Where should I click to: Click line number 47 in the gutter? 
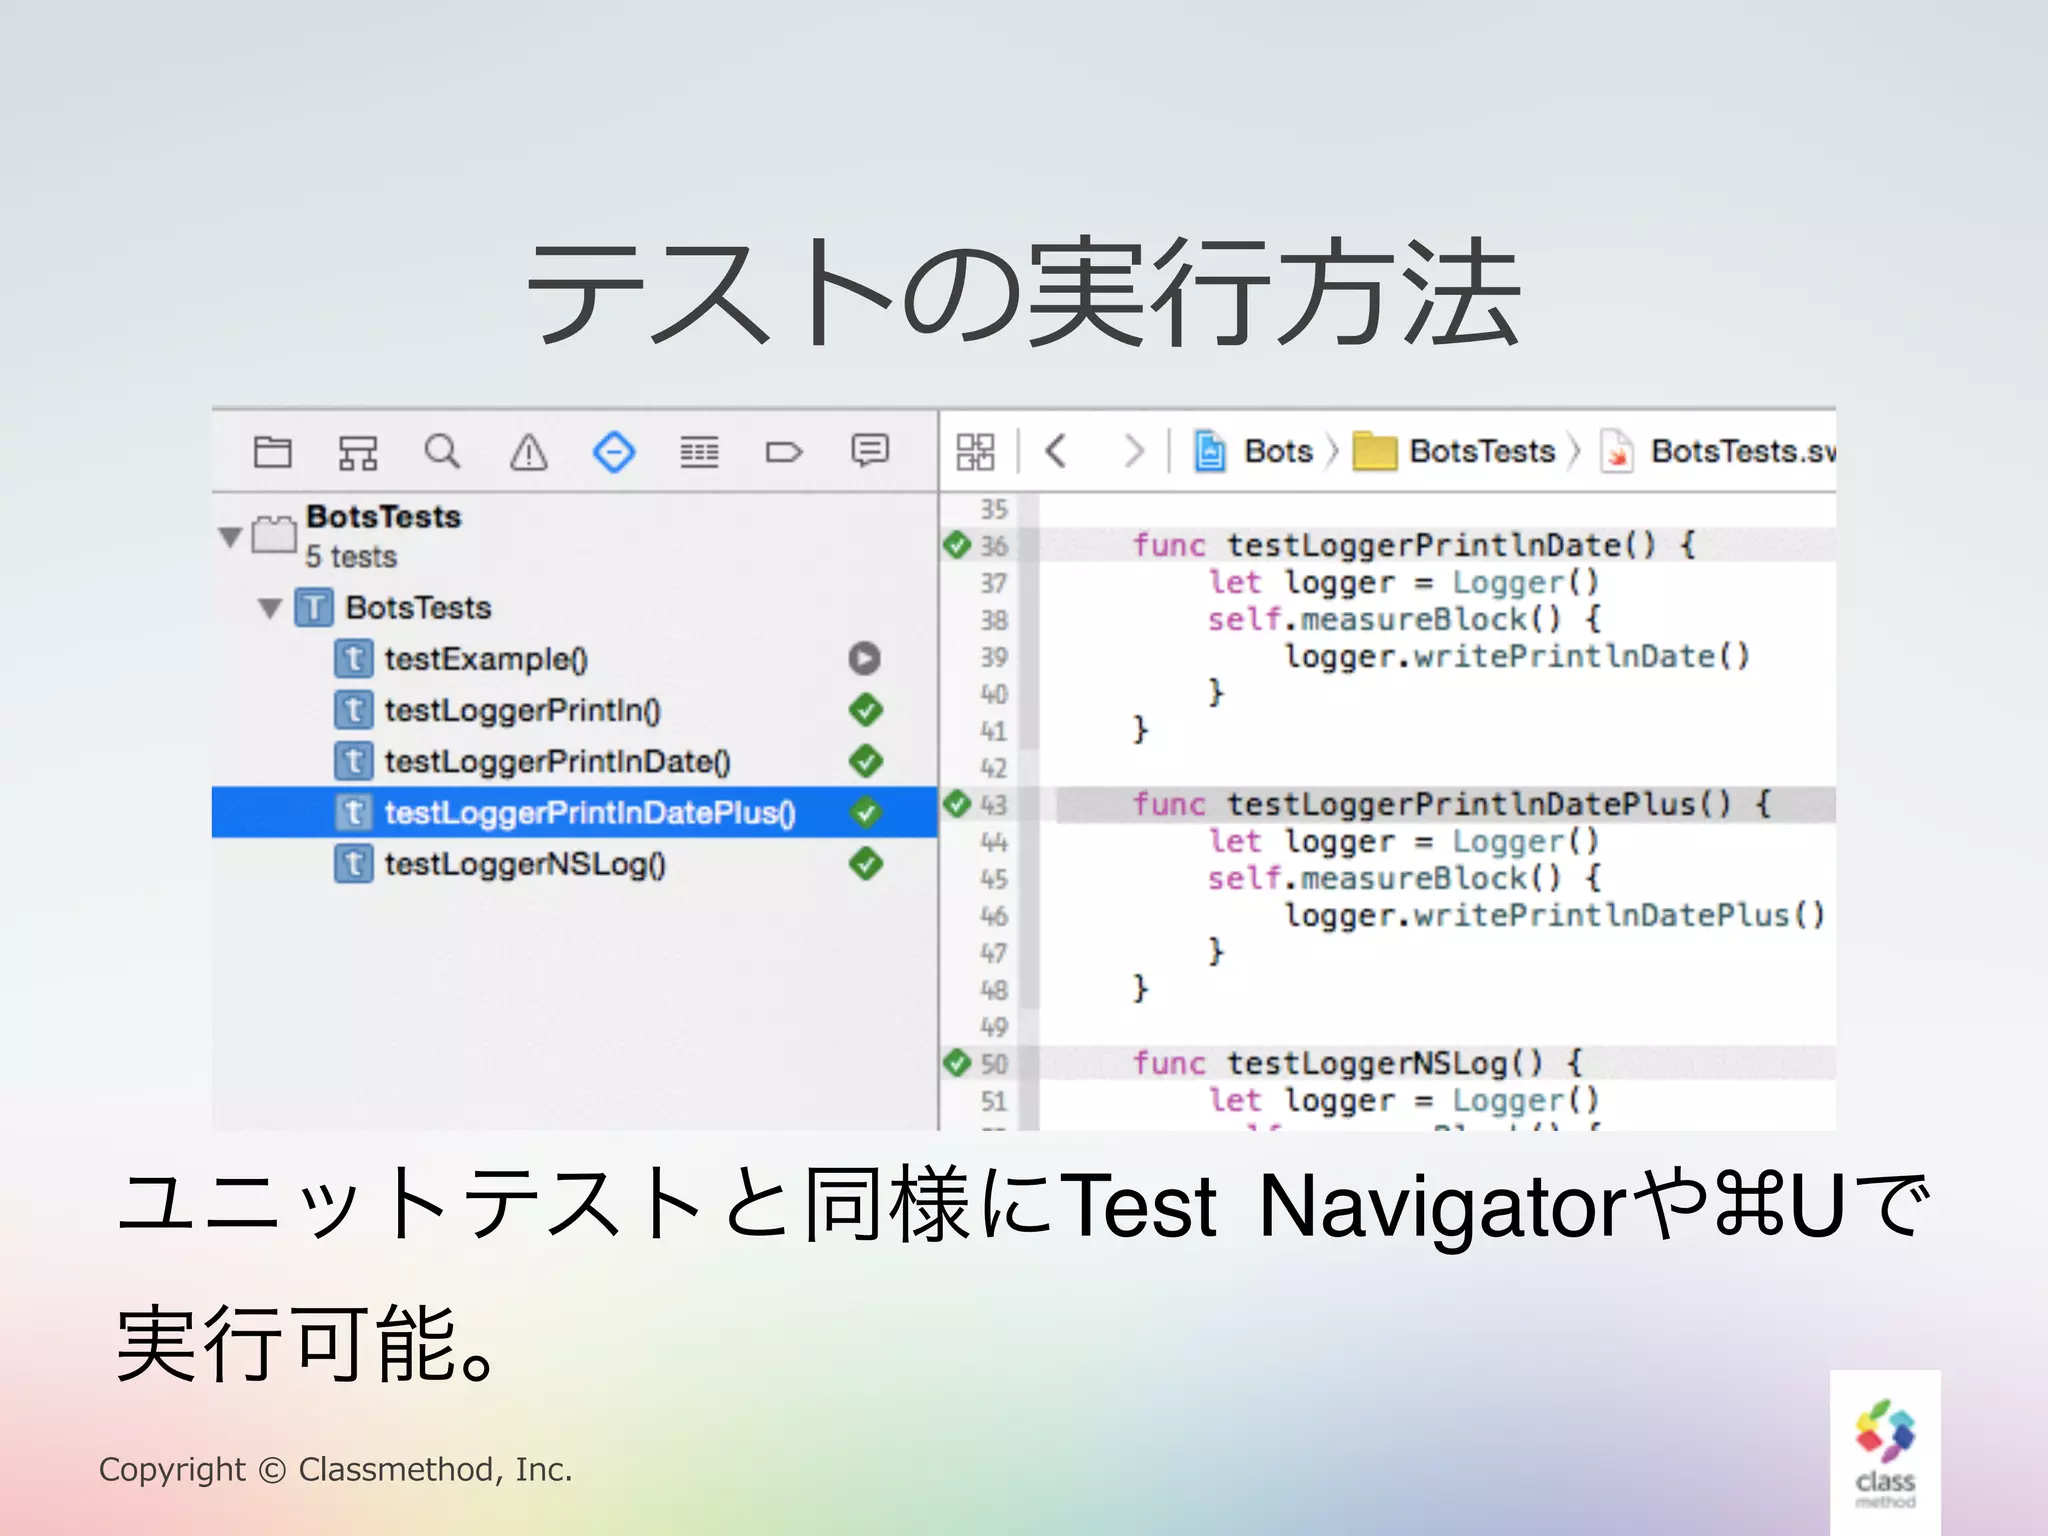point(993,953)
